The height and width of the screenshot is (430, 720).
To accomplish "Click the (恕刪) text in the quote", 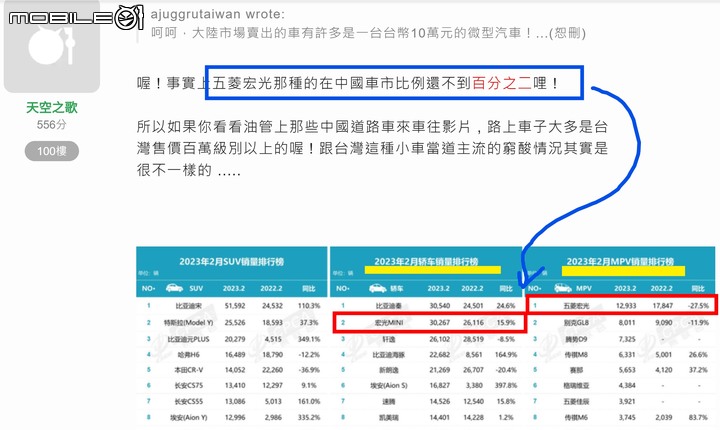I will tap(569, 33).
